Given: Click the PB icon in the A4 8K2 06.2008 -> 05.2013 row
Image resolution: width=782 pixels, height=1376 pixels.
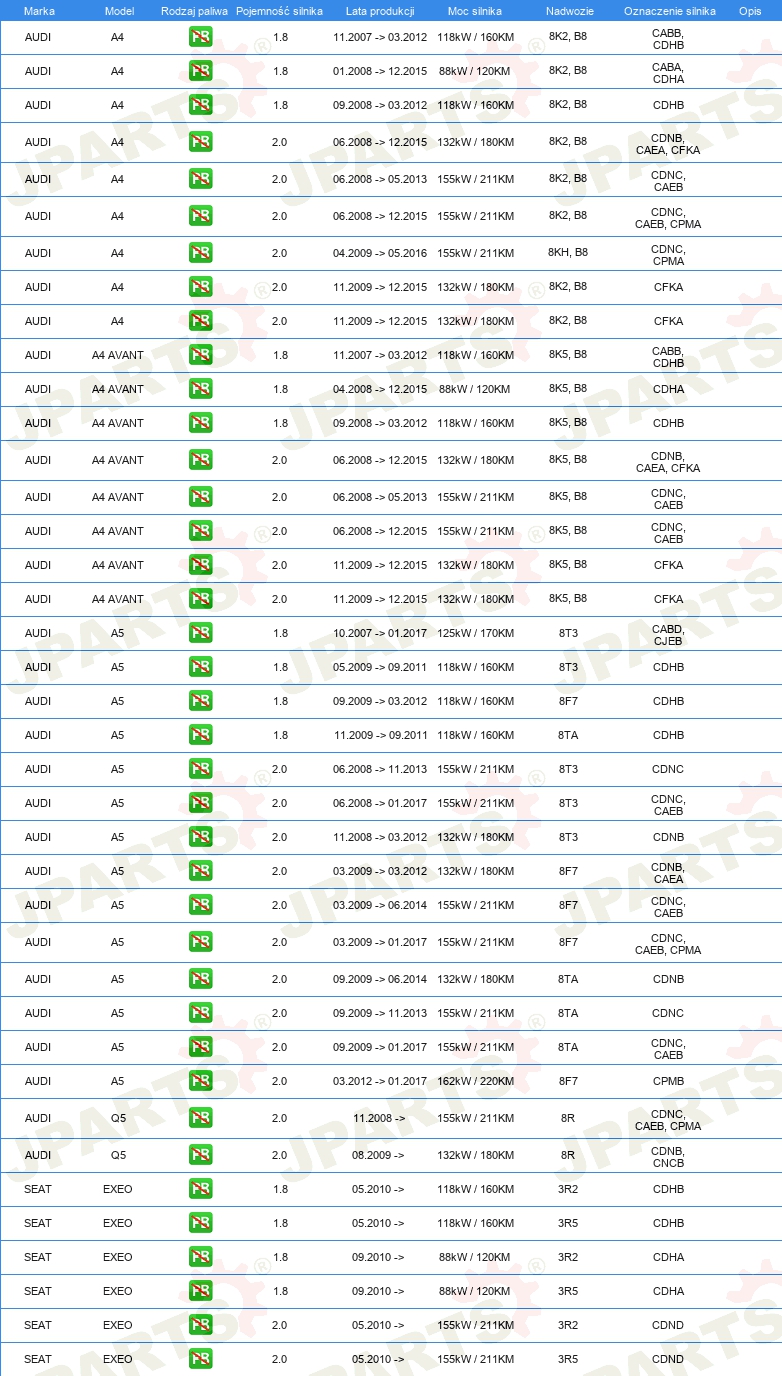Looking at the screenshot, I should [x=201, y=179].
